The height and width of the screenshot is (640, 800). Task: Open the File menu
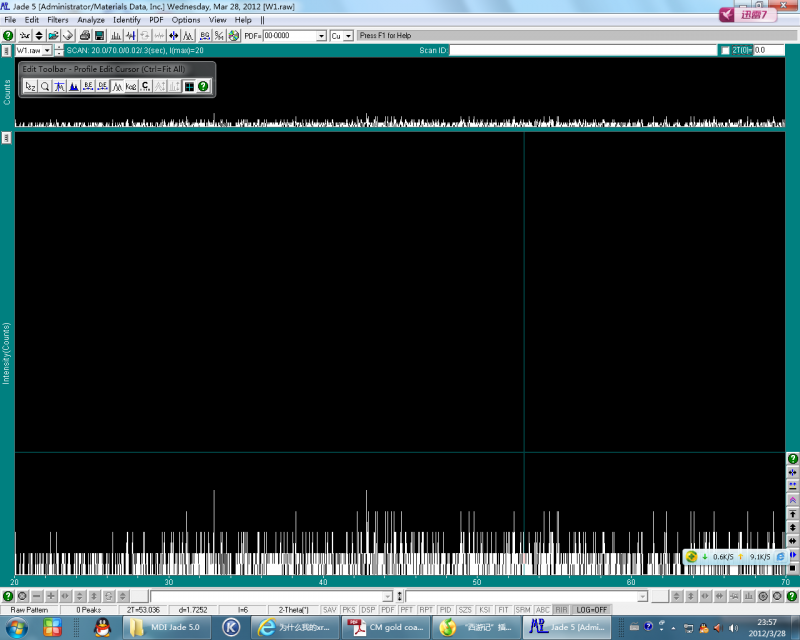click(x=10, y=20)
